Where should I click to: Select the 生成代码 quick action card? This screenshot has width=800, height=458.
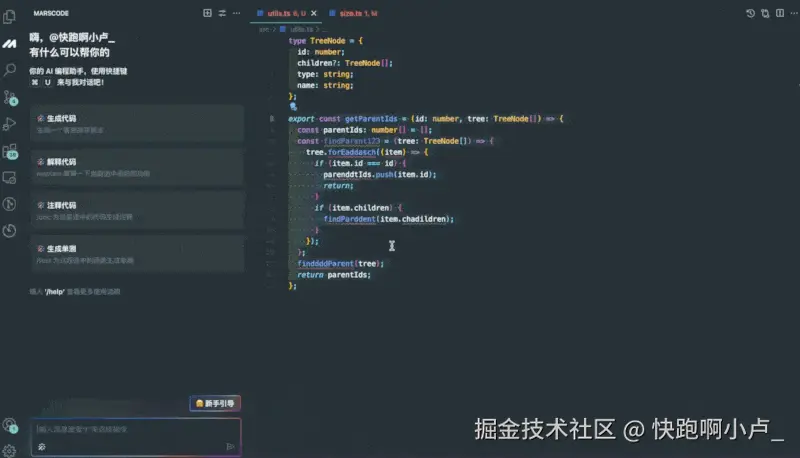[137, 124]
